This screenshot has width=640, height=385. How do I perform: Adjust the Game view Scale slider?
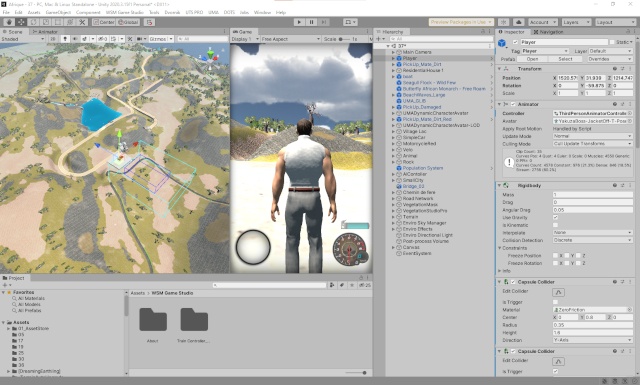(345, 39)
